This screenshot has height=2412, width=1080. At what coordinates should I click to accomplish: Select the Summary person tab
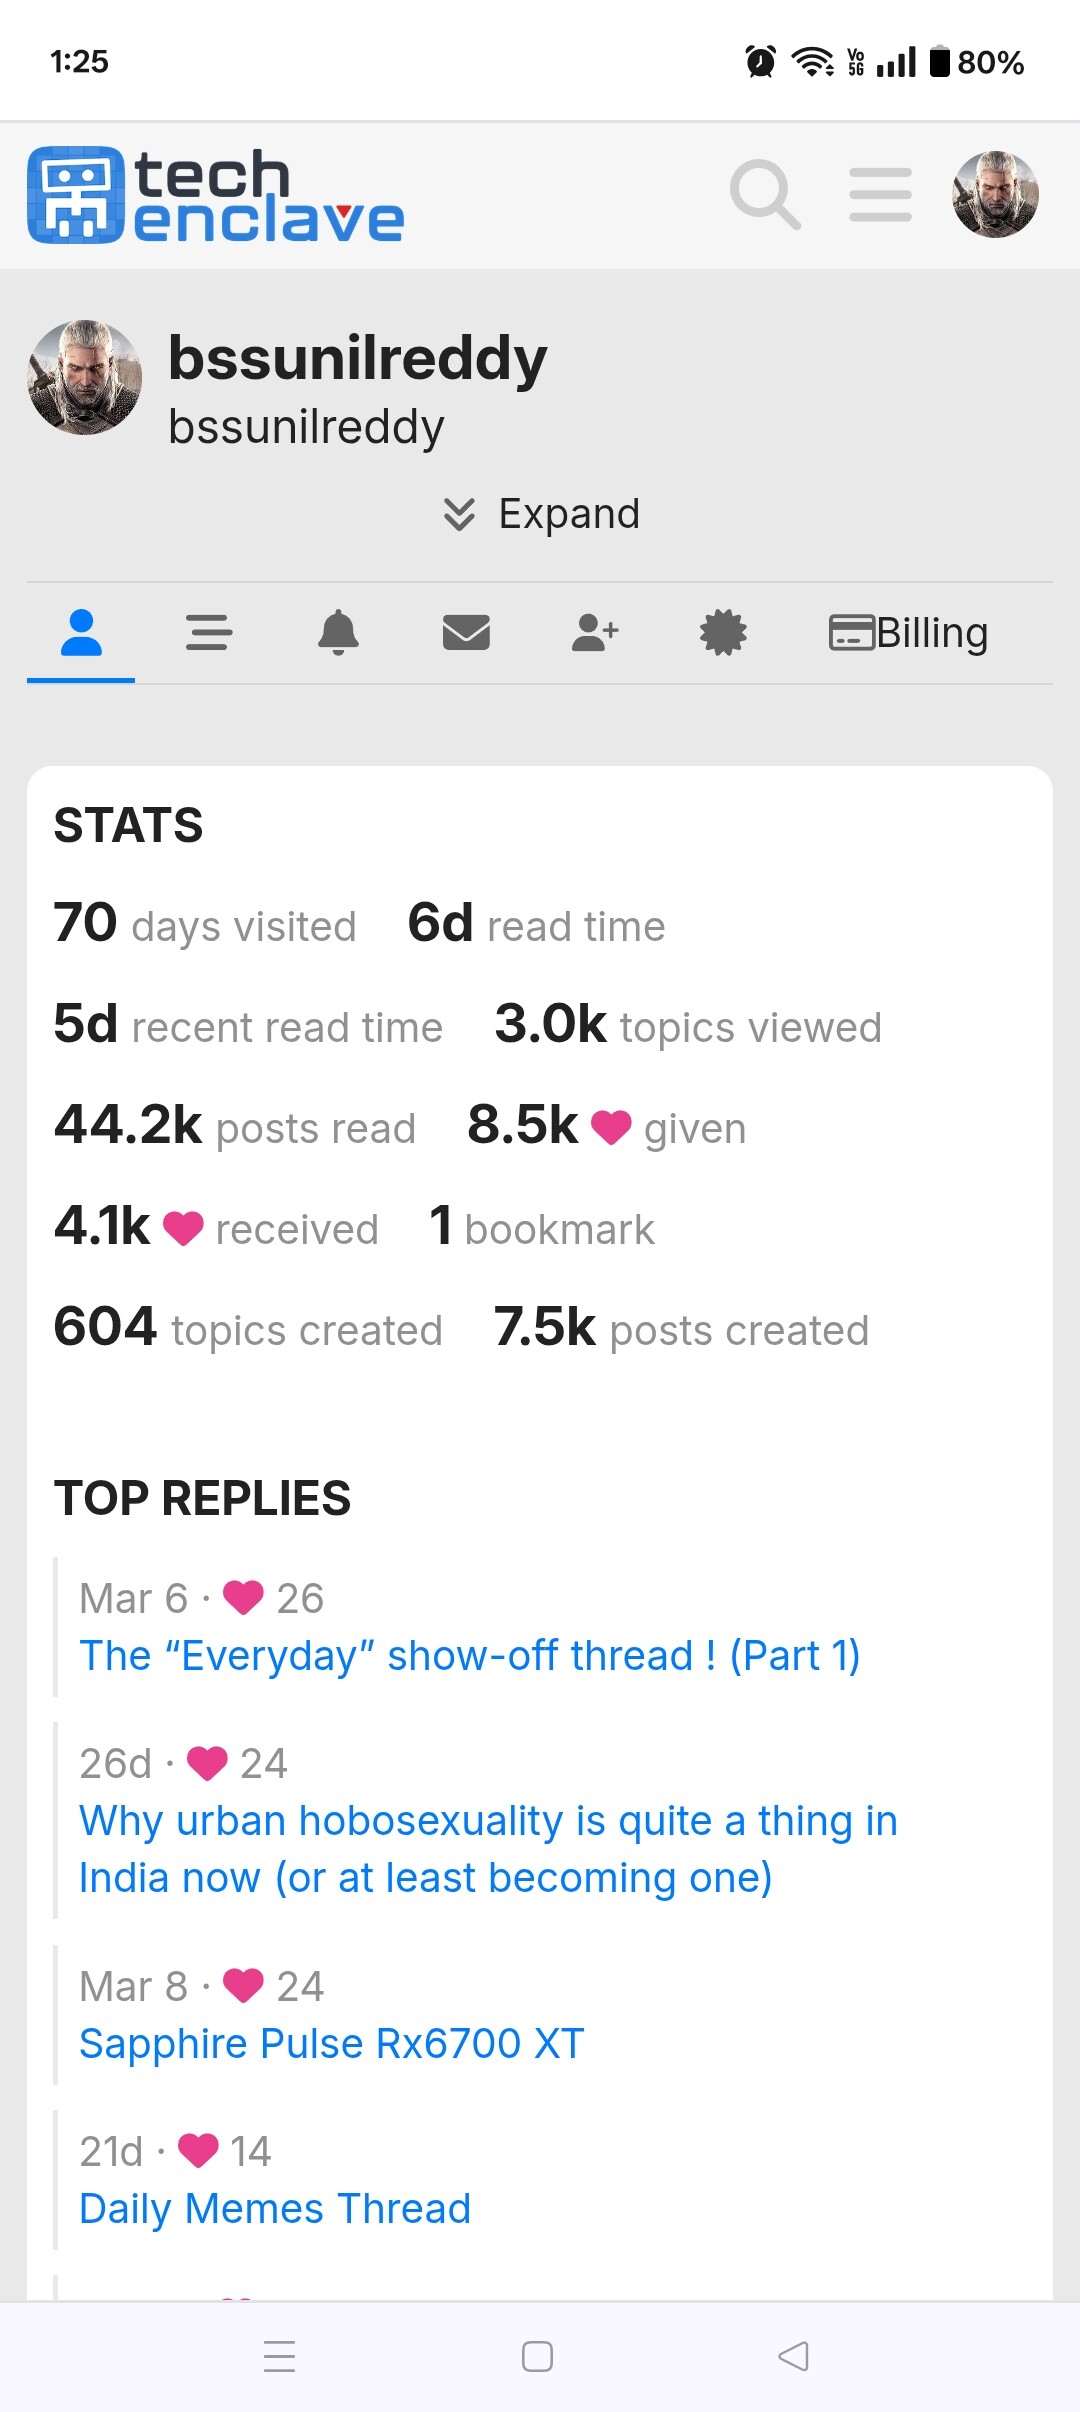[81, 632]
